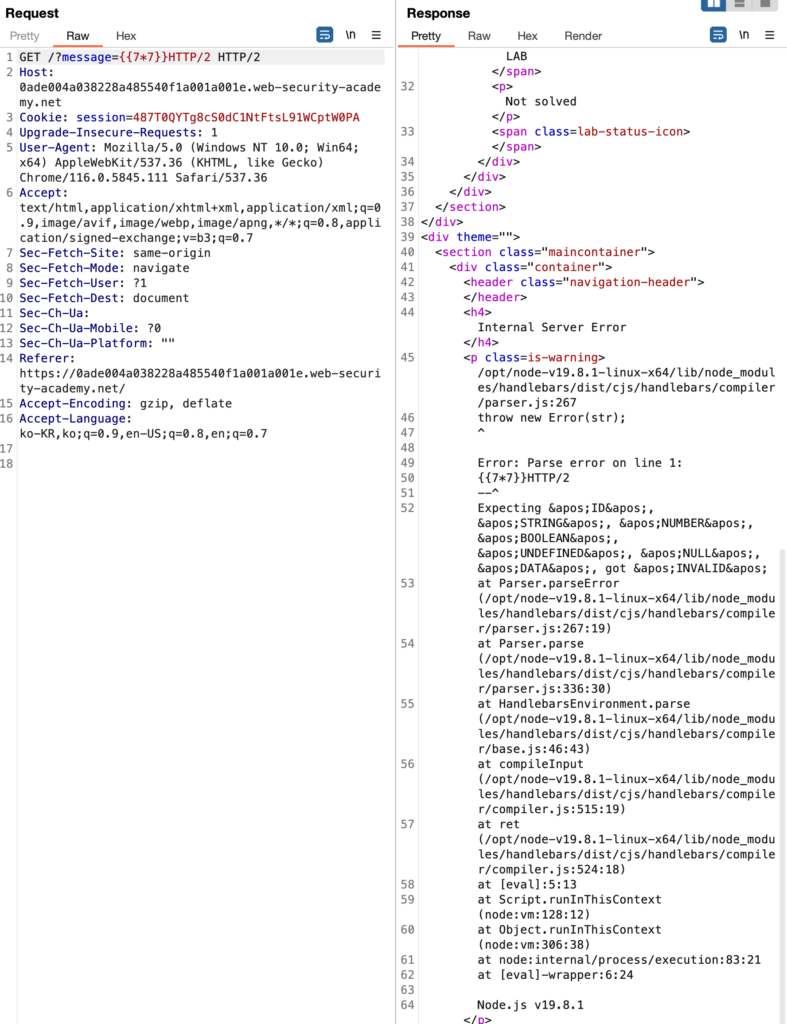Switch Response panel to Raw view
Viewport: 787px width, 1024px height.
[479, 36]
